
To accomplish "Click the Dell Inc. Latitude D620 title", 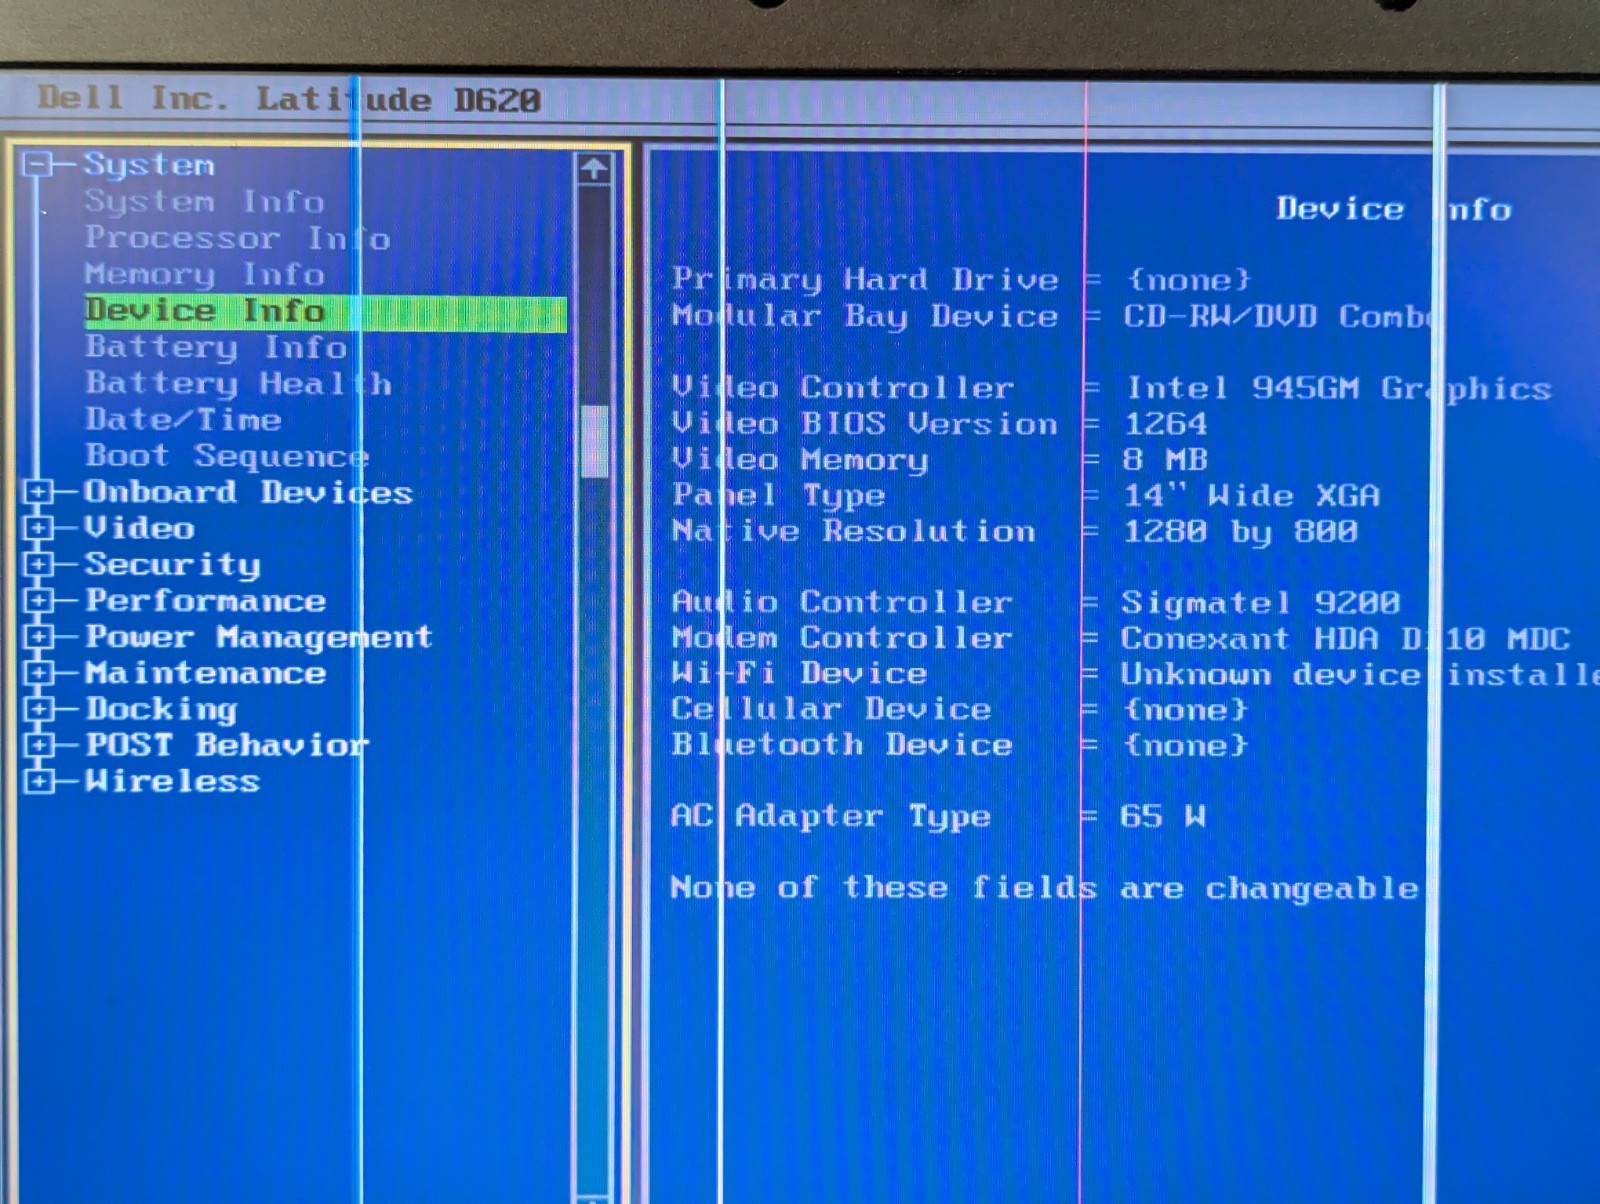I will 290,99.
